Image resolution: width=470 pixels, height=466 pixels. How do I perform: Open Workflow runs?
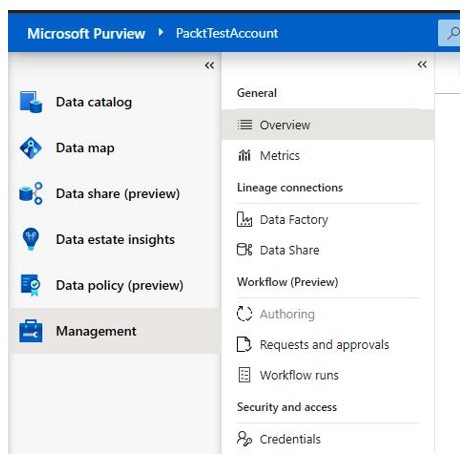click(328, 375)
